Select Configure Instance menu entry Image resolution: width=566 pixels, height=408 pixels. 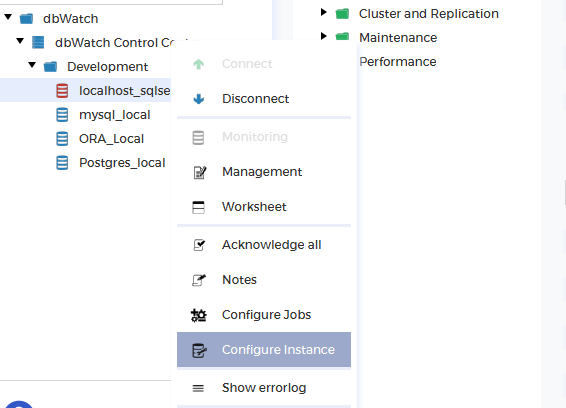[x=264, y=350]
